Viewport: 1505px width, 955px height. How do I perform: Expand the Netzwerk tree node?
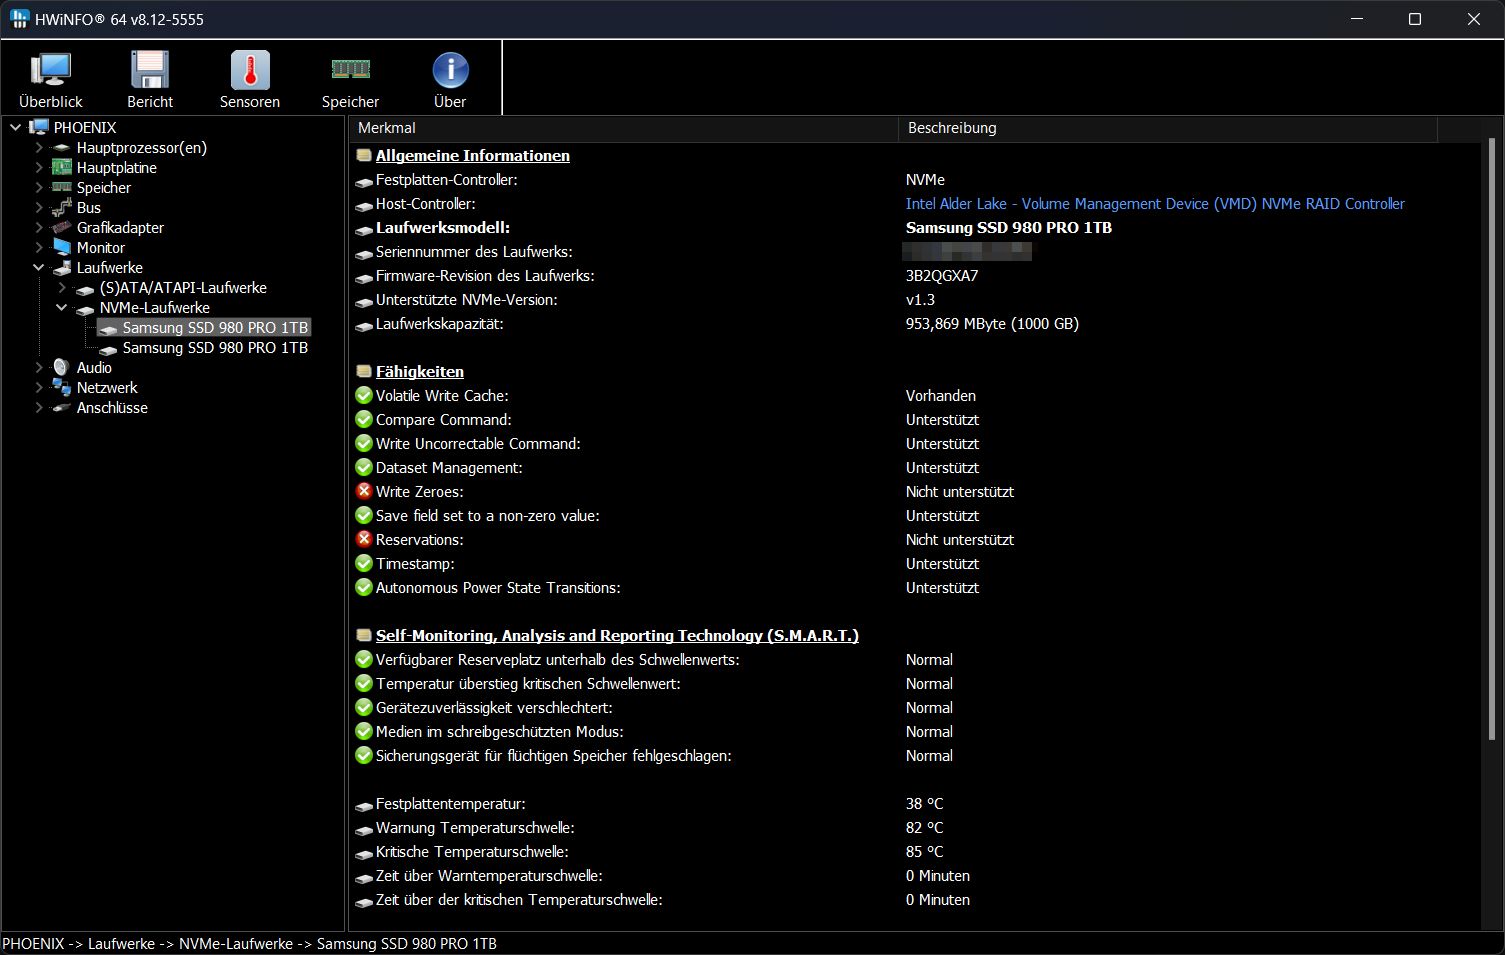tap(39, 387)
